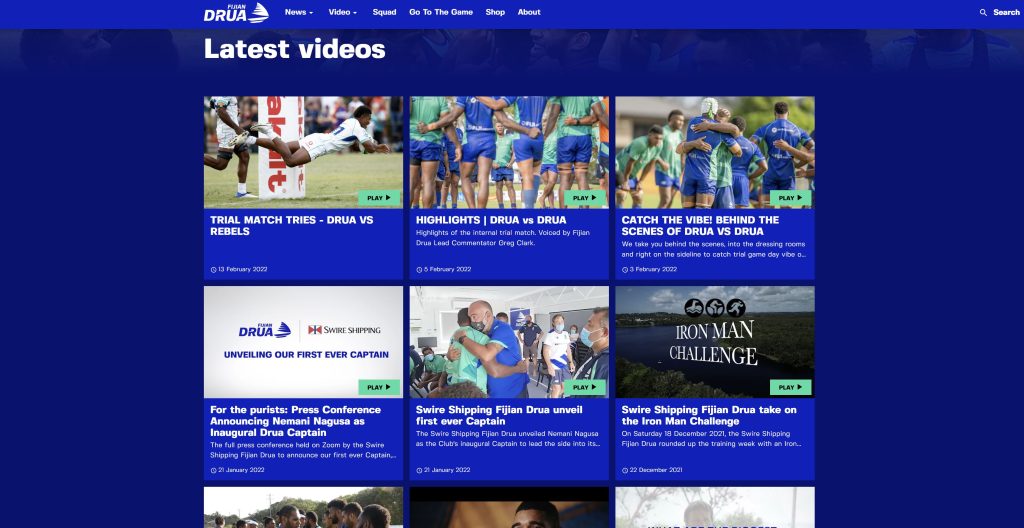The height and width of the screenshot is (528, 1024).
Task: Click 'take on the Iron Man Challenge' title
Action: pos(709,415)
